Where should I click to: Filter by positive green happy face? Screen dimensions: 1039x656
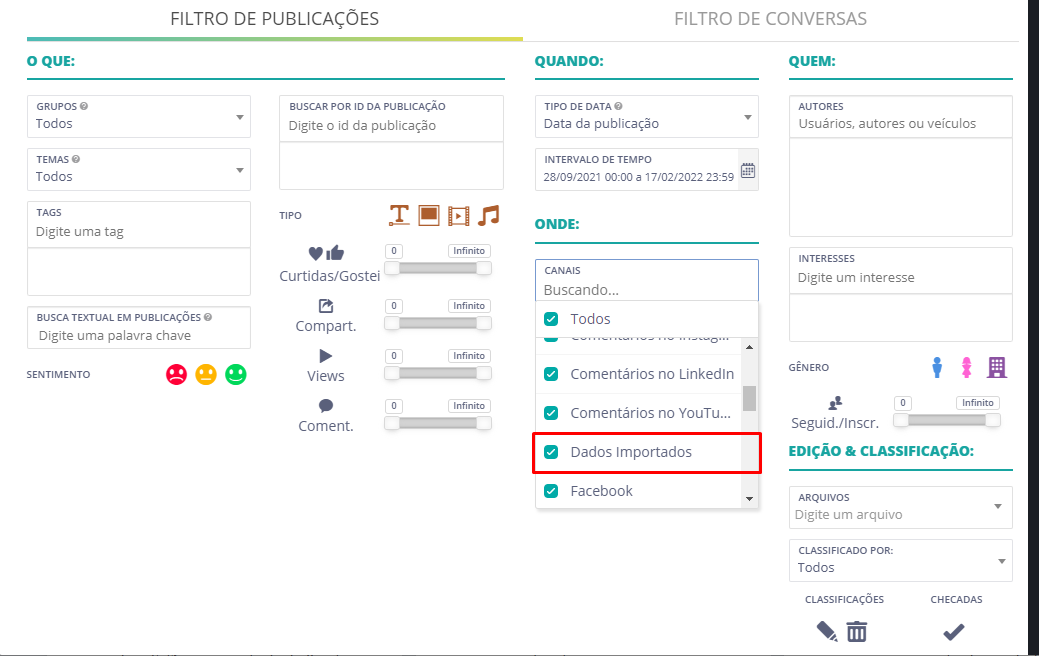(236, 375)
